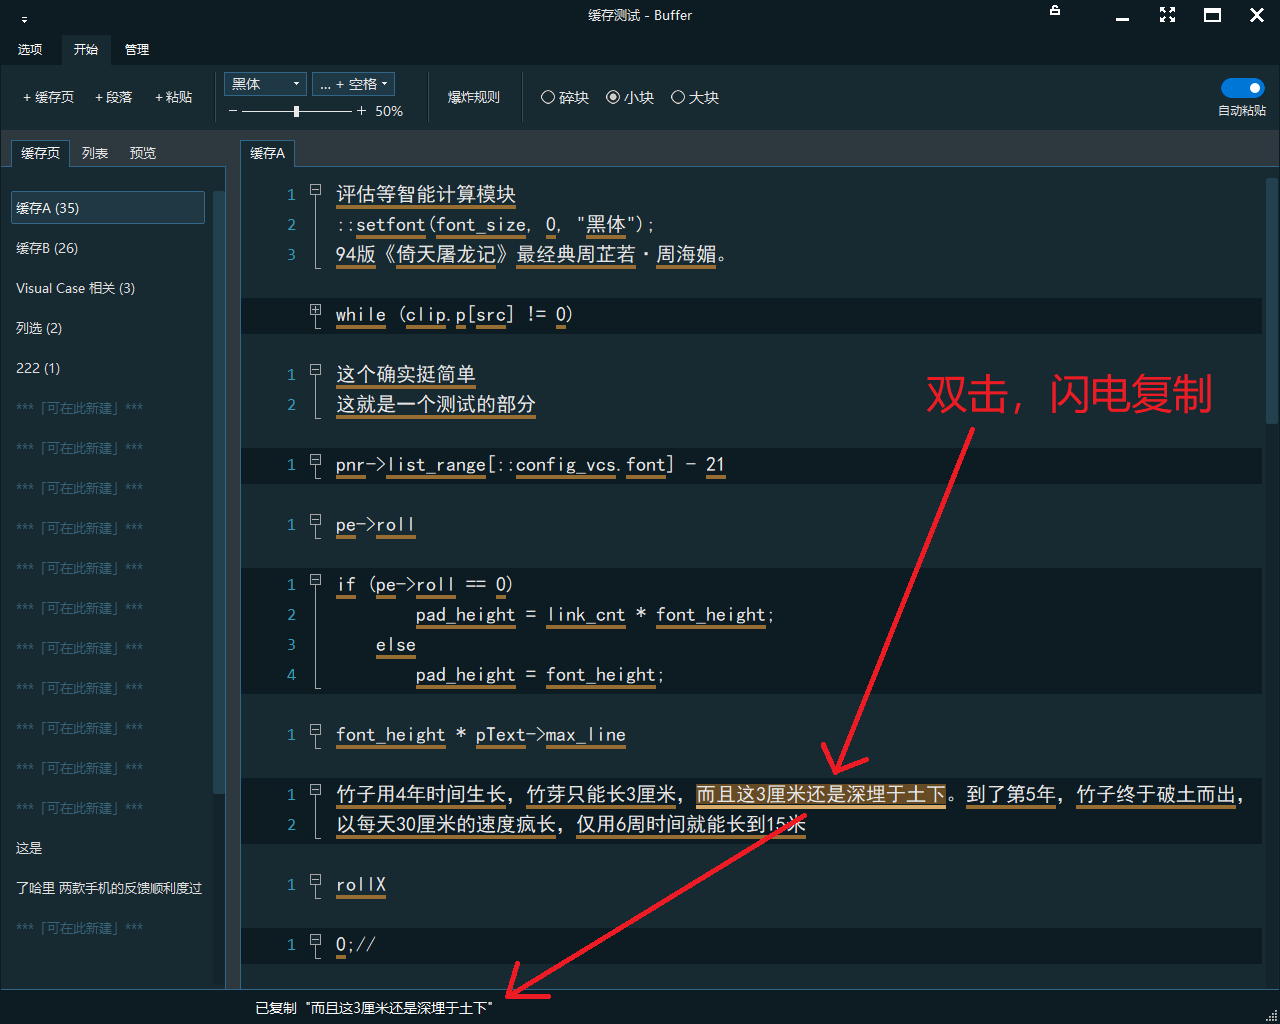Collapse the 竹子用4年时间生长 text block
The width and height of the screenshot is (1280, 1024).
(x=316, y=791)
